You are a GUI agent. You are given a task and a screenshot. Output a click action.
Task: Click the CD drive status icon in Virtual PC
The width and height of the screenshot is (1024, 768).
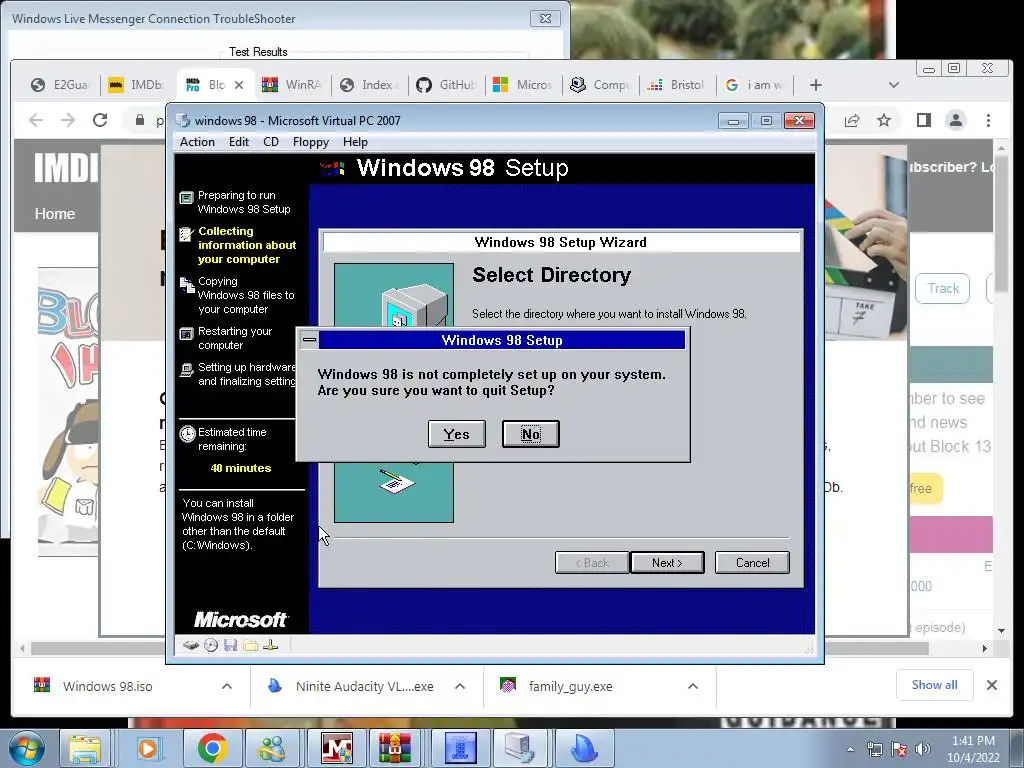pos(211,645)
